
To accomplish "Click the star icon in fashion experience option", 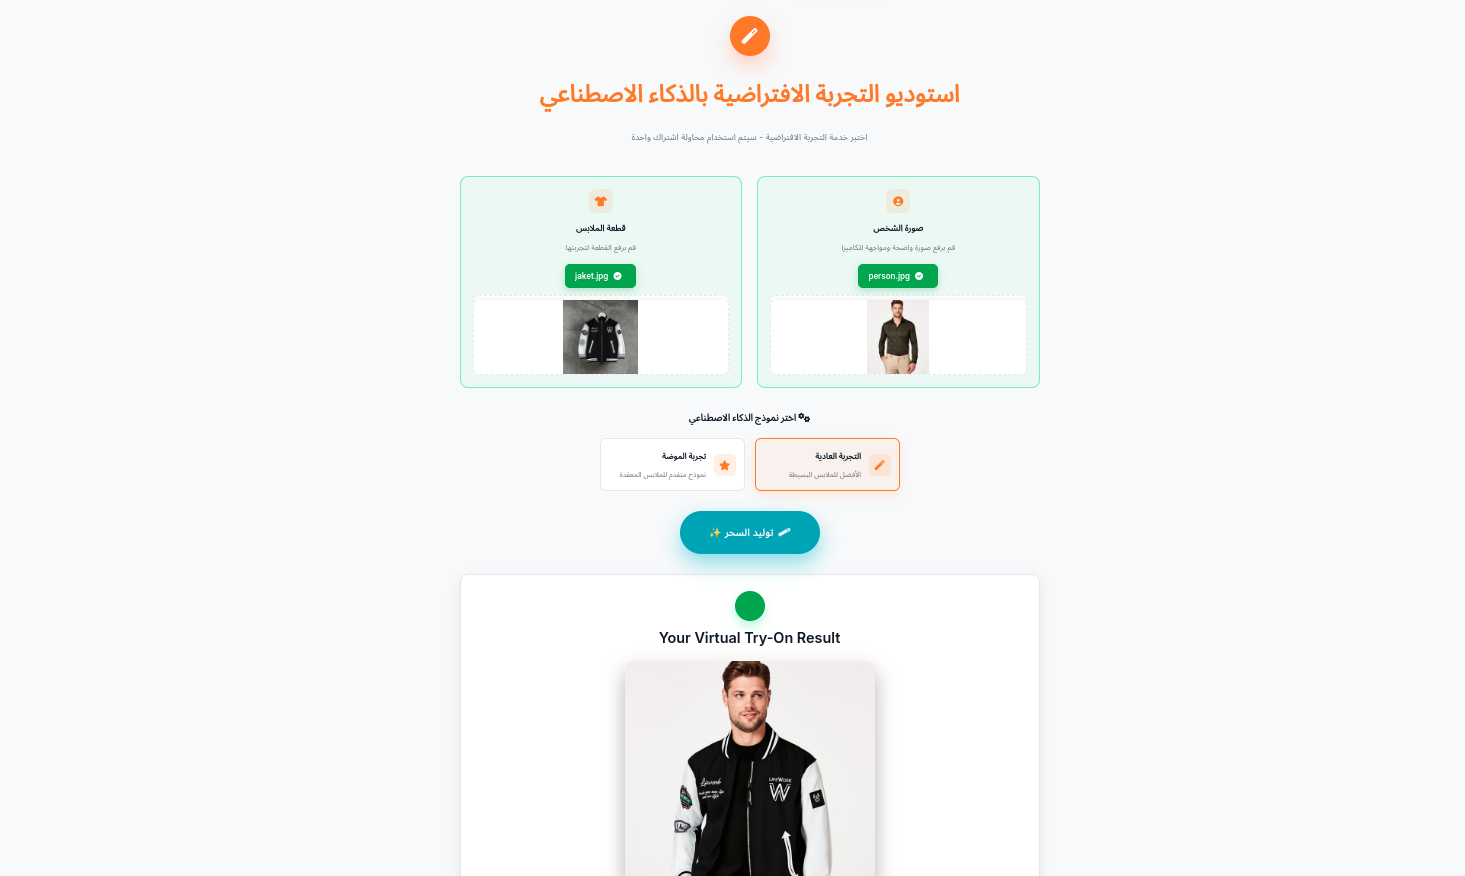I will click(x=725, y=465).
